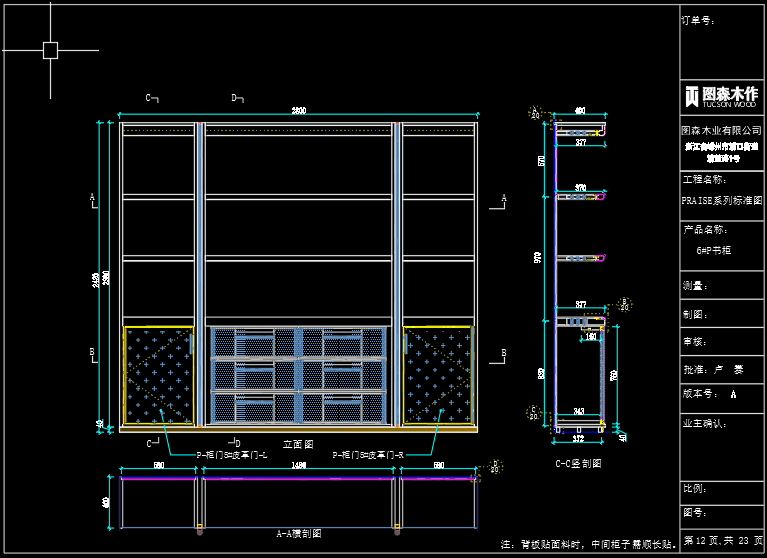The height and width of the screenshot is (558, 767).
Task: Select the A-A横剖图 section title
Action: click(x=299, y=534)
